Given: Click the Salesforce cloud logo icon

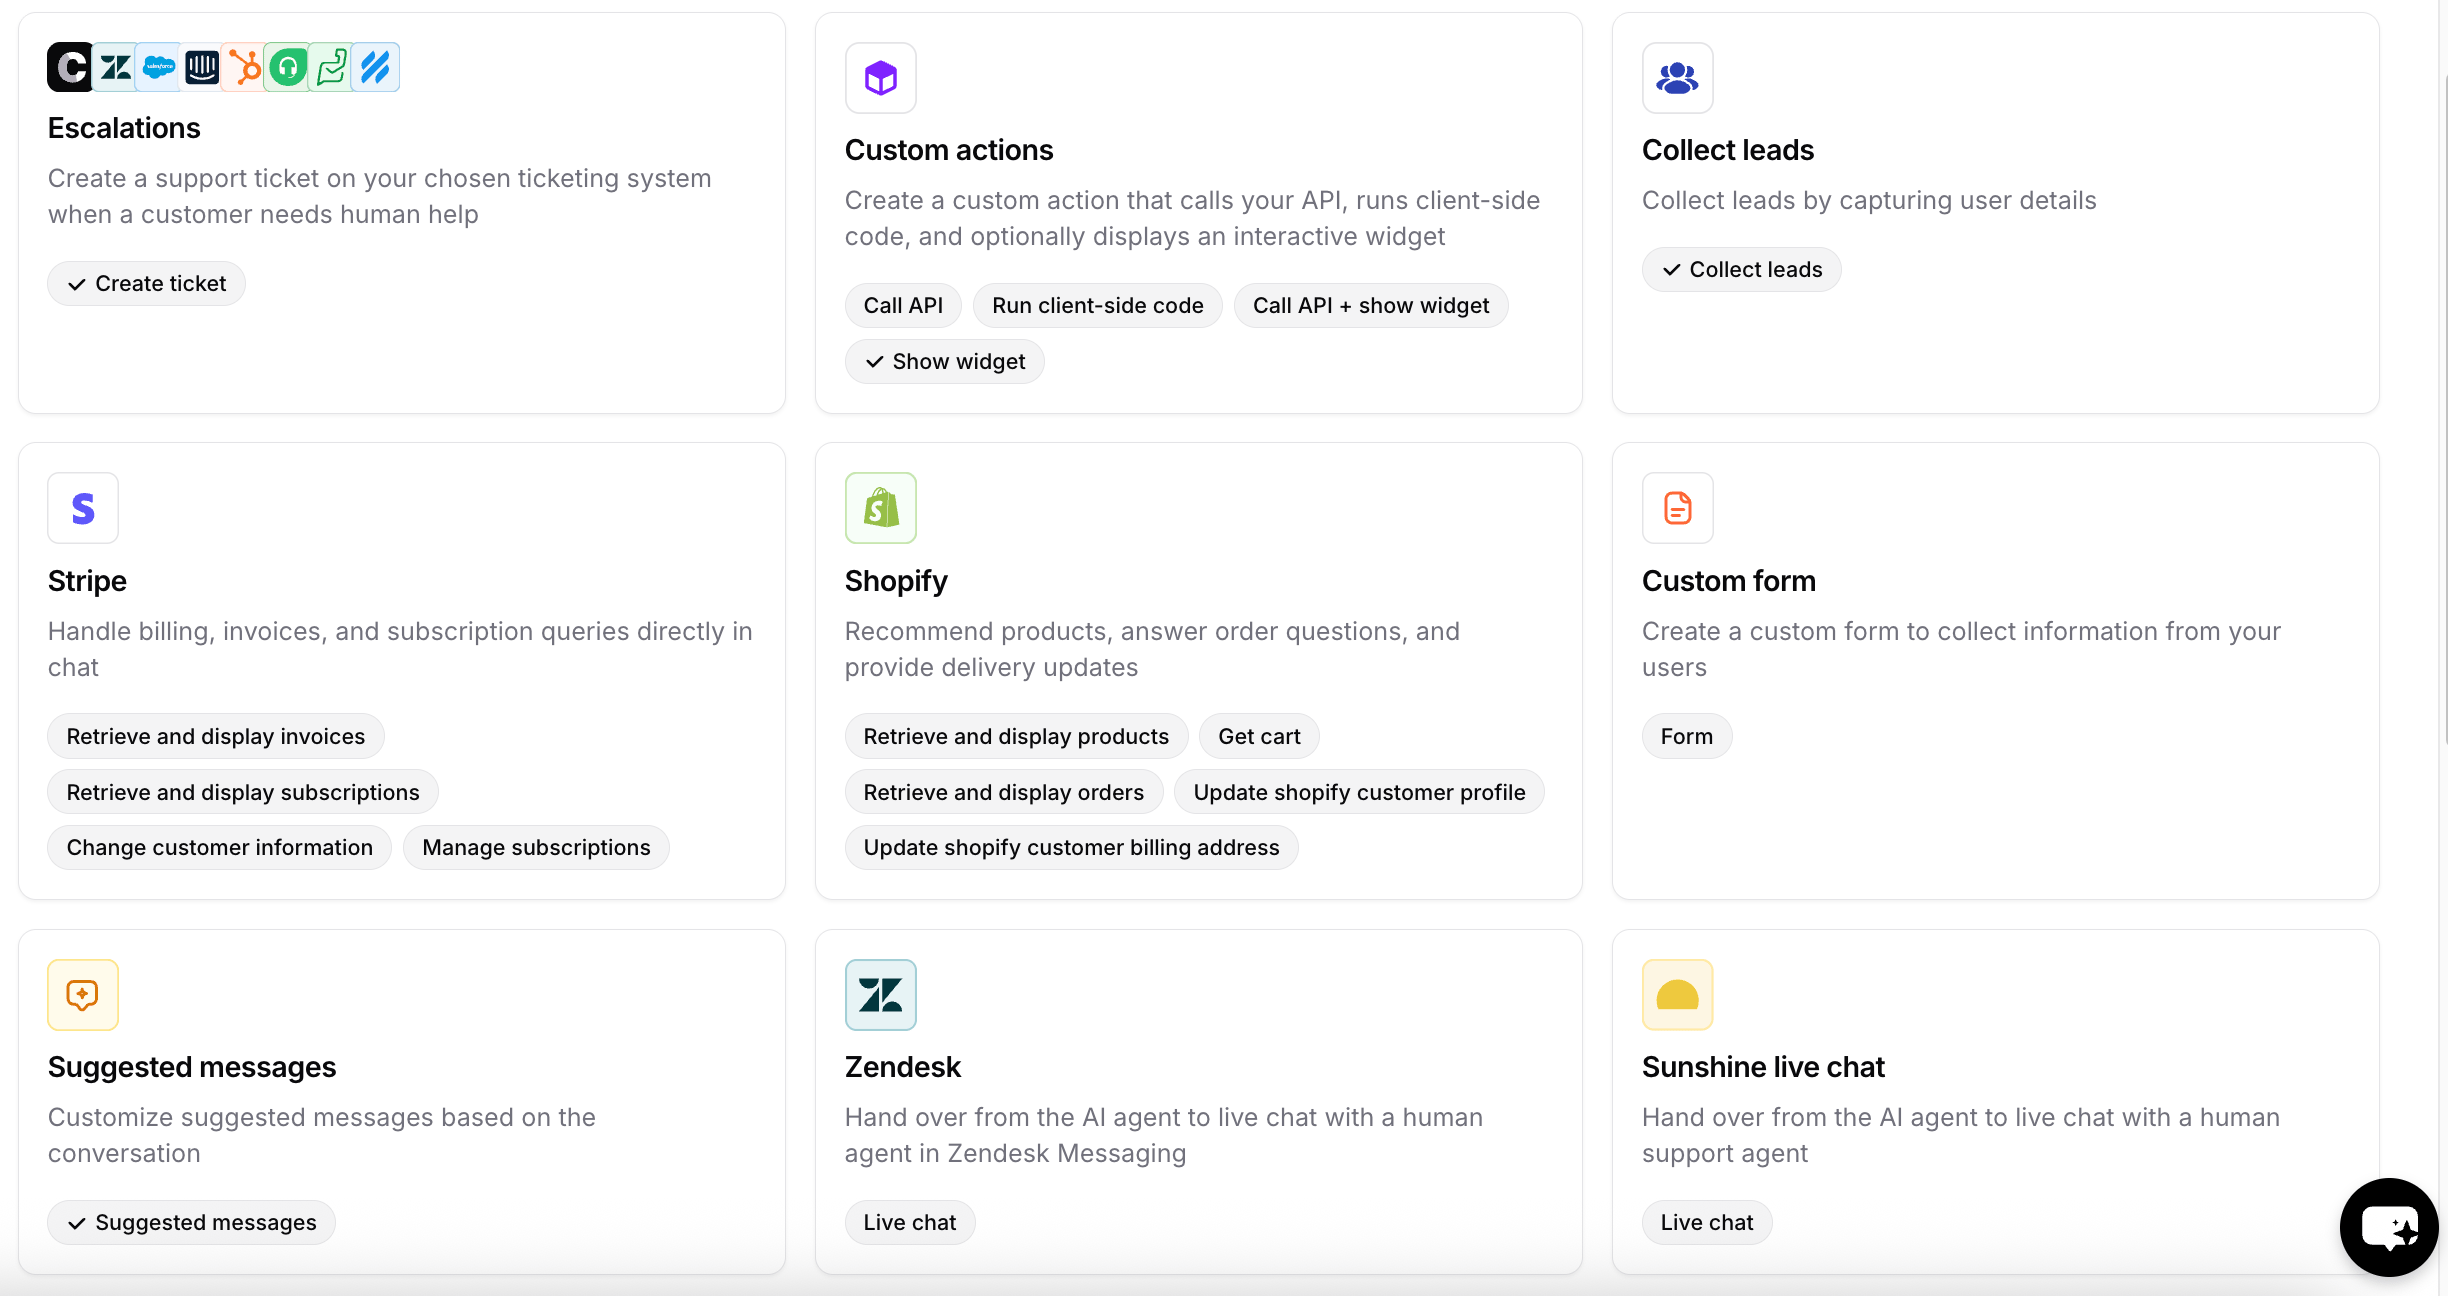Looking at the screenshot, I should click(x=159, y=67).
